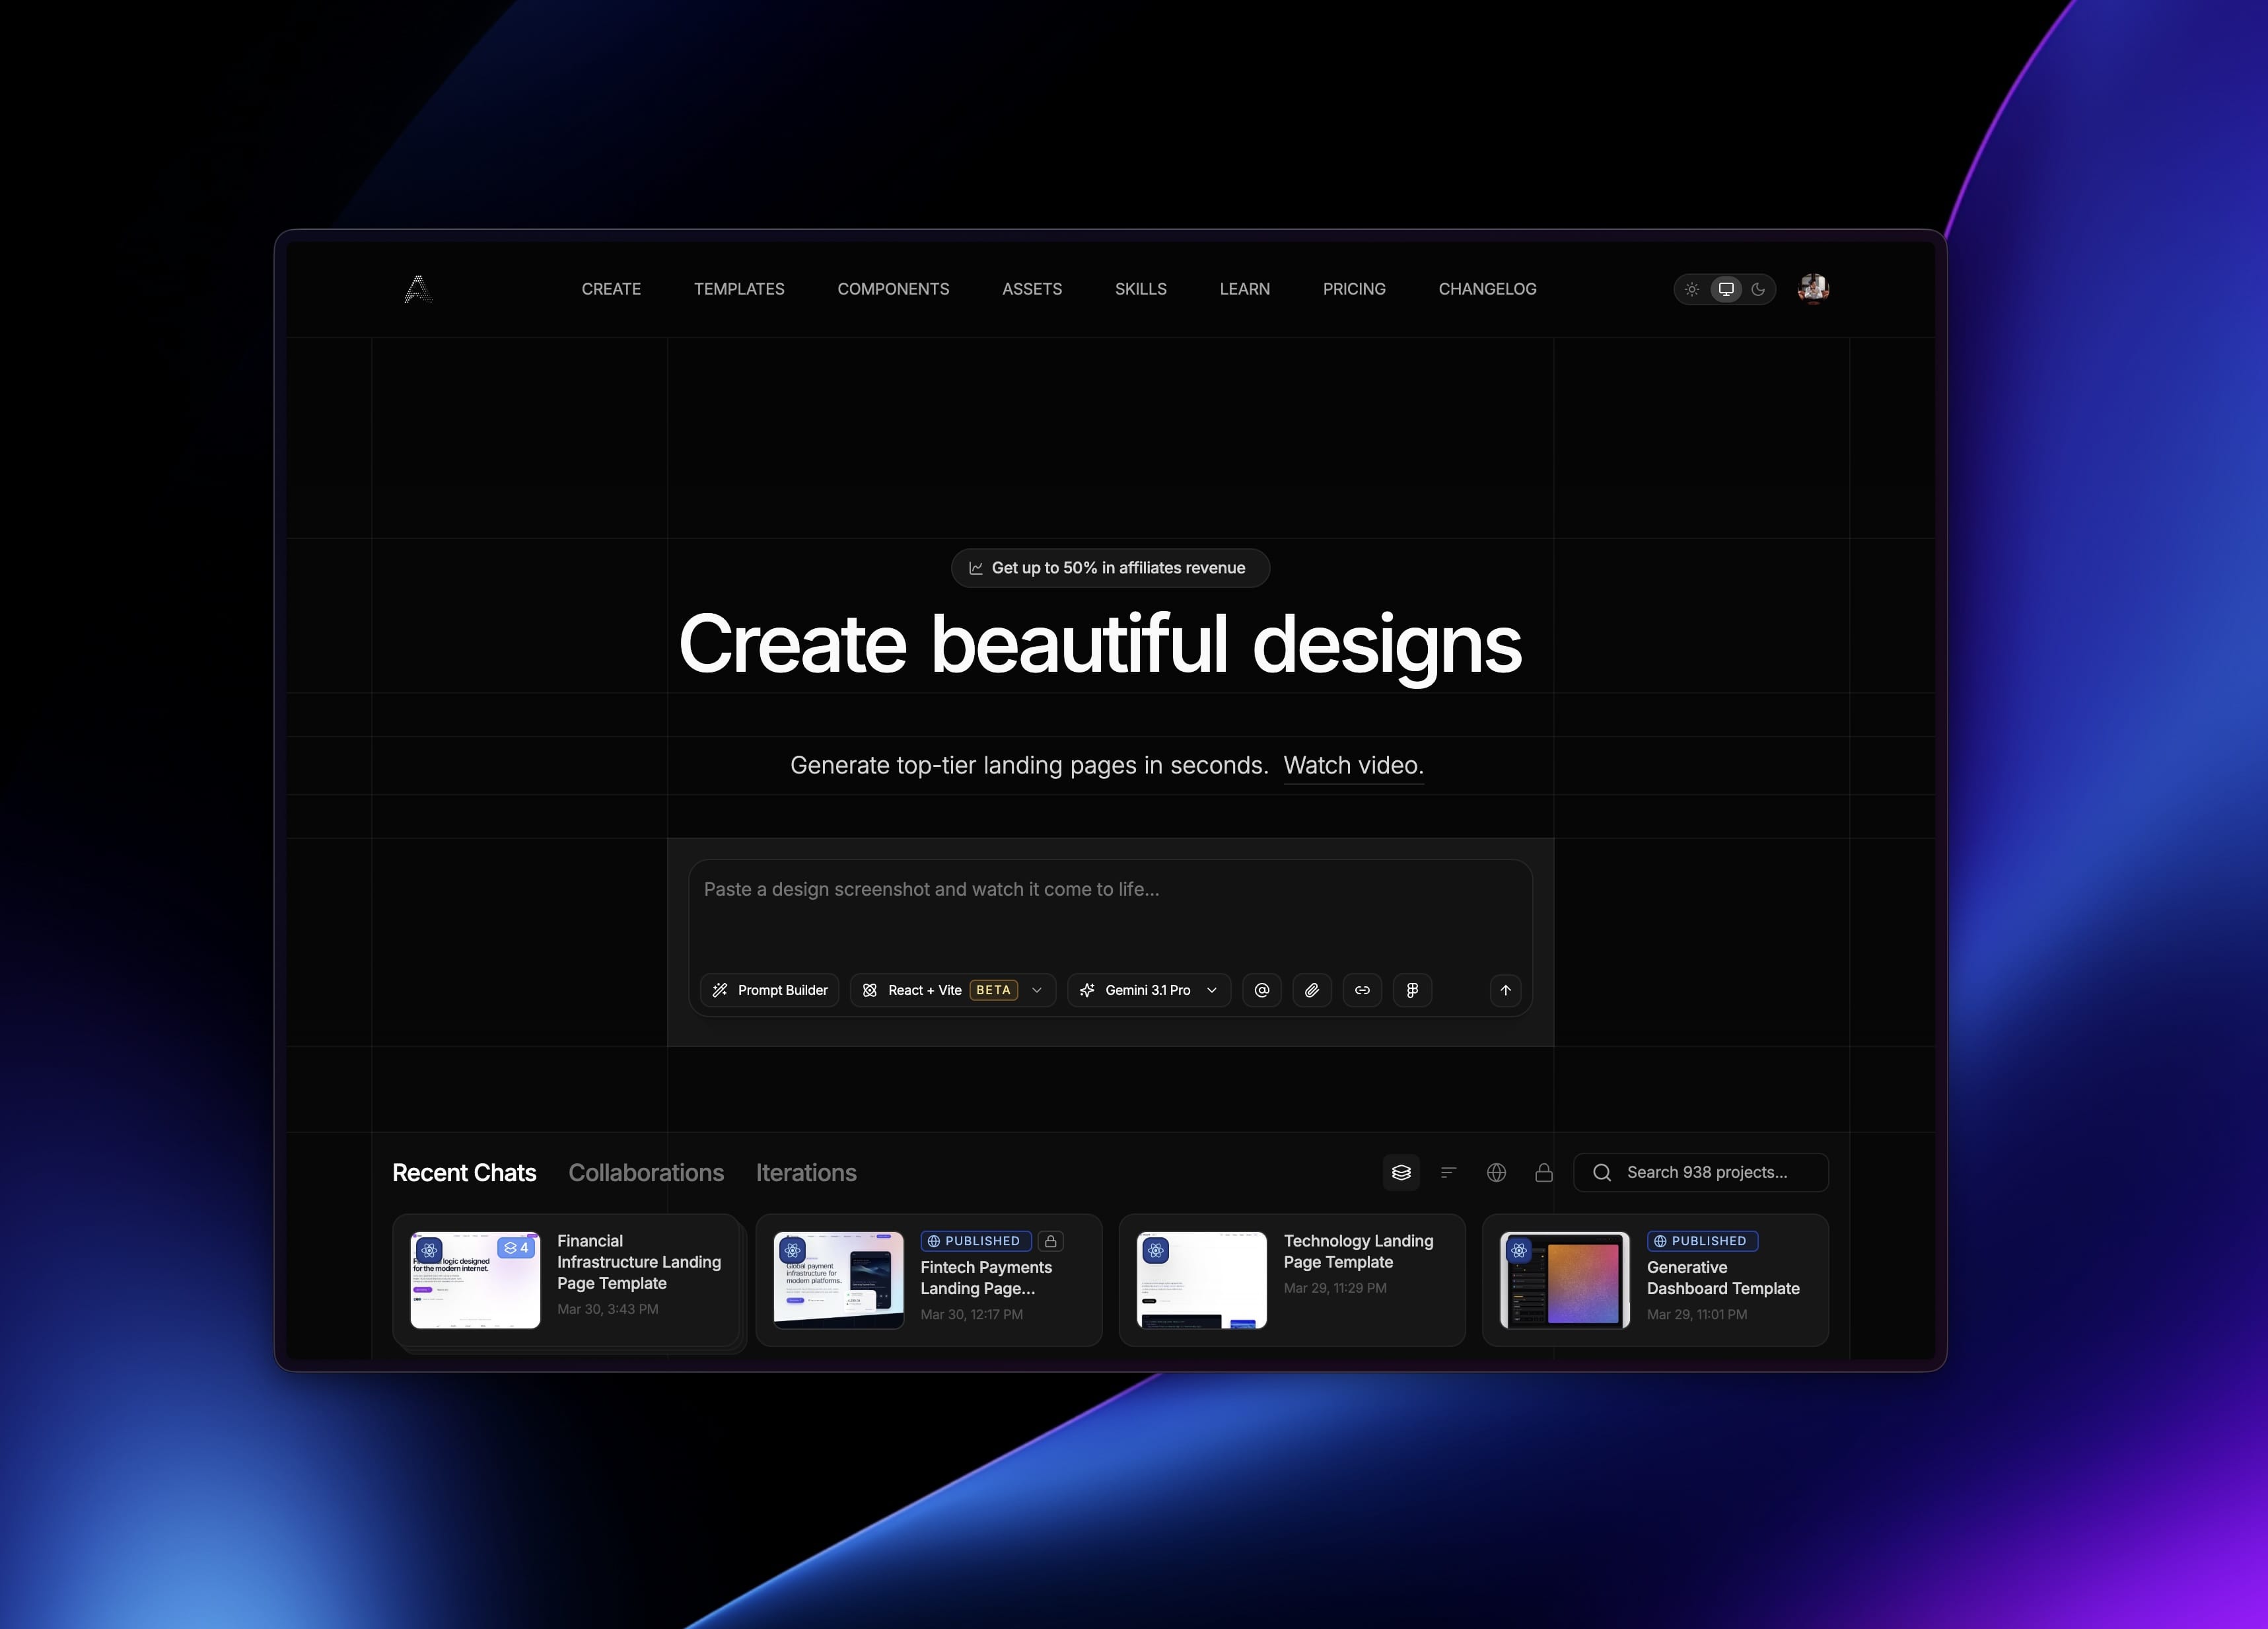Click the layers filter icon above projects

(1401, 1172)
